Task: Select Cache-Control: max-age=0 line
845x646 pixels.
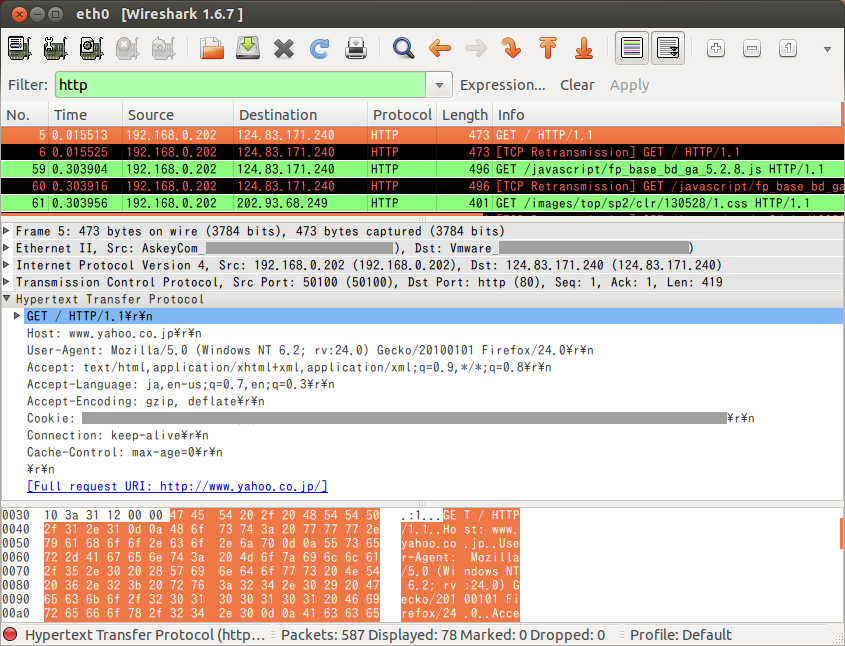Action: [124, 452]
